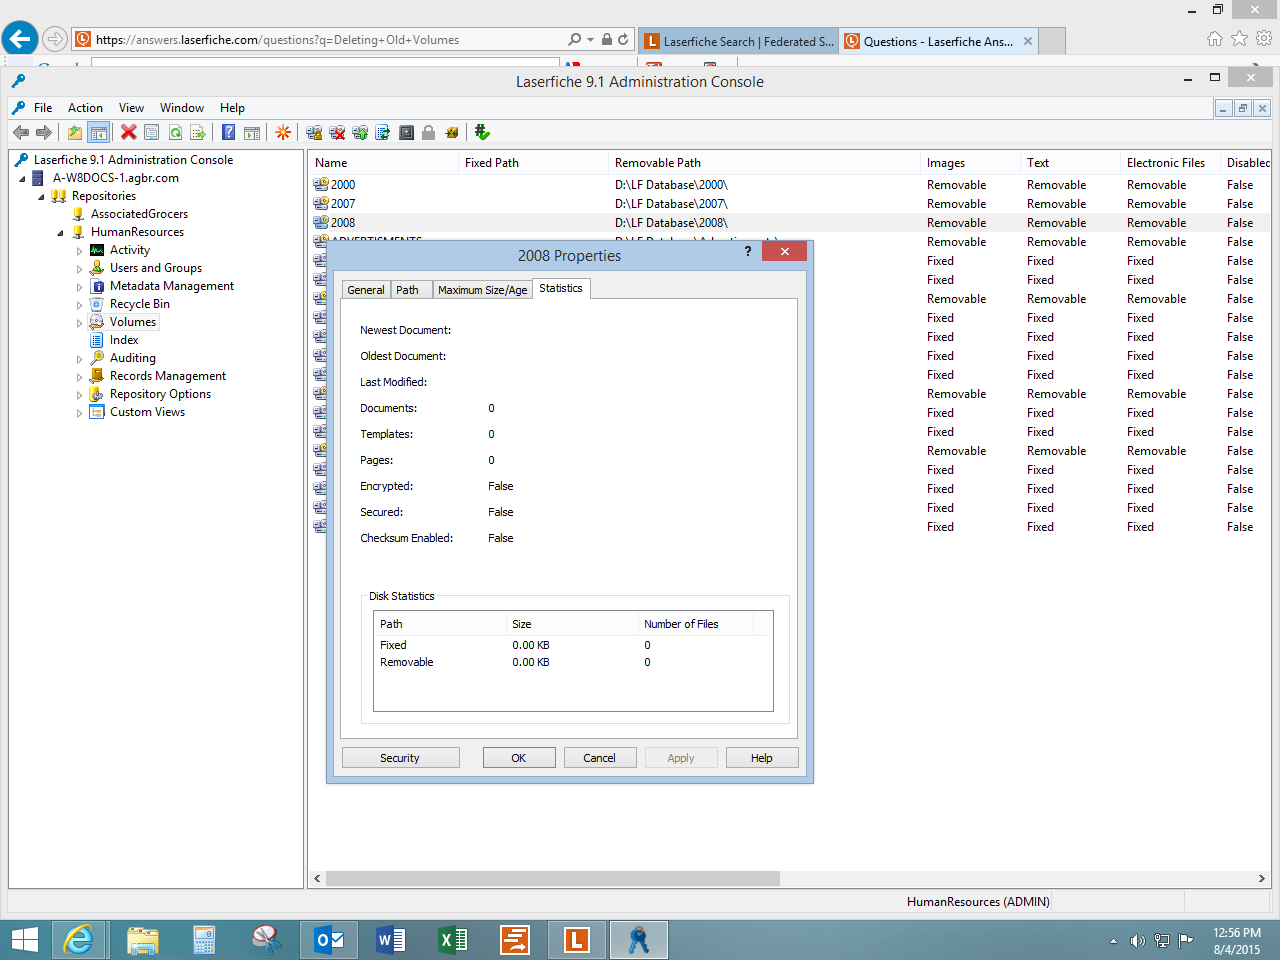Screen dimensions: 1280x960
Task: Expand the Users and Groups node
Action: tap(80, 268)
